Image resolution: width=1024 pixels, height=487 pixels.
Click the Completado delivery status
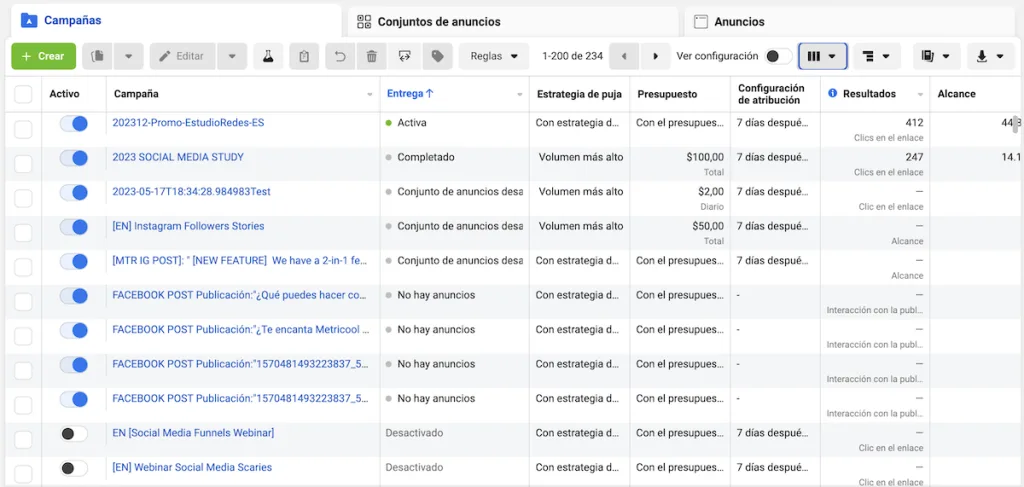pyautogui.click(x=426, y=157)
